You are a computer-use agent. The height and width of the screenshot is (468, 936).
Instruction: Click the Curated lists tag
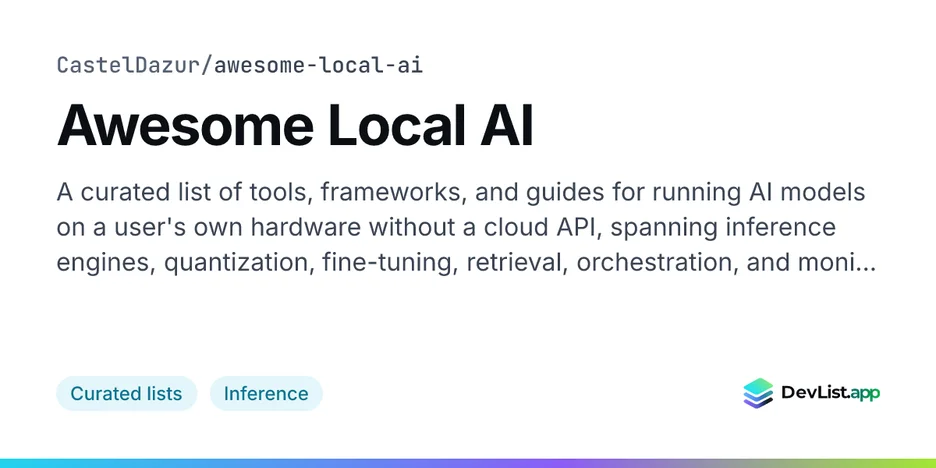tap(127, 393)
